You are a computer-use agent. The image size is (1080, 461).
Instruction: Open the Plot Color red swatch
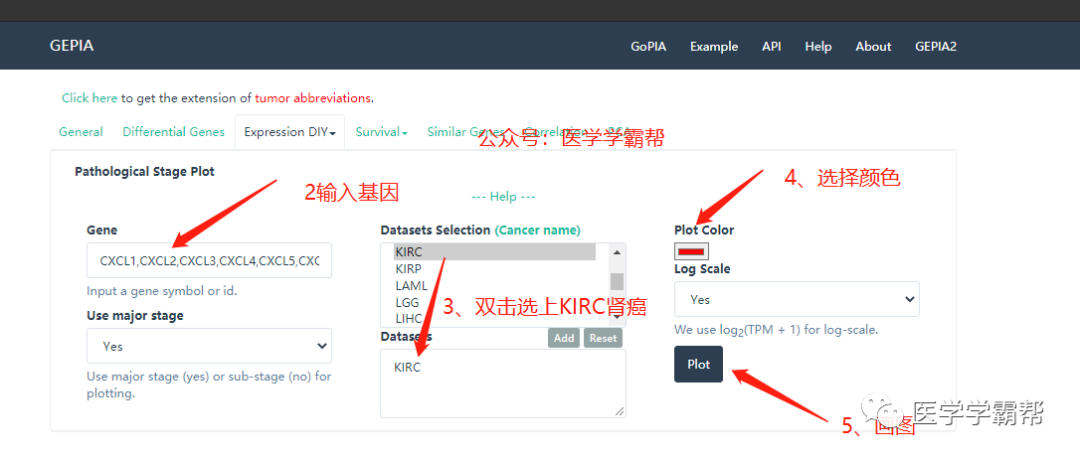[x=692, y=252]
